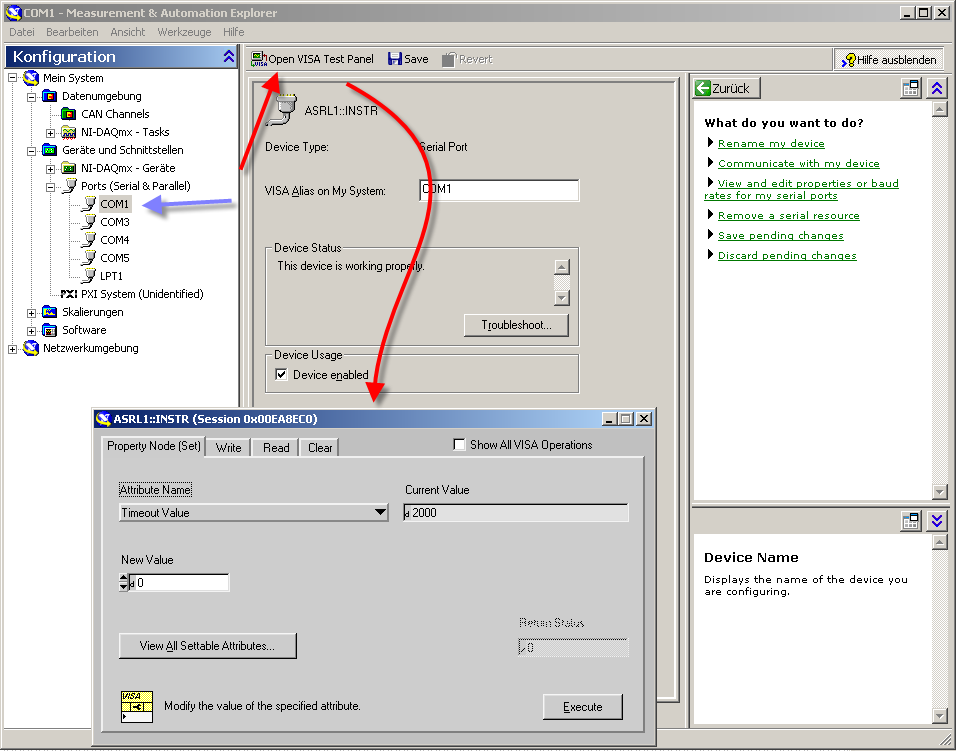Expand the Skalierungen tree node

pos(32,313)
